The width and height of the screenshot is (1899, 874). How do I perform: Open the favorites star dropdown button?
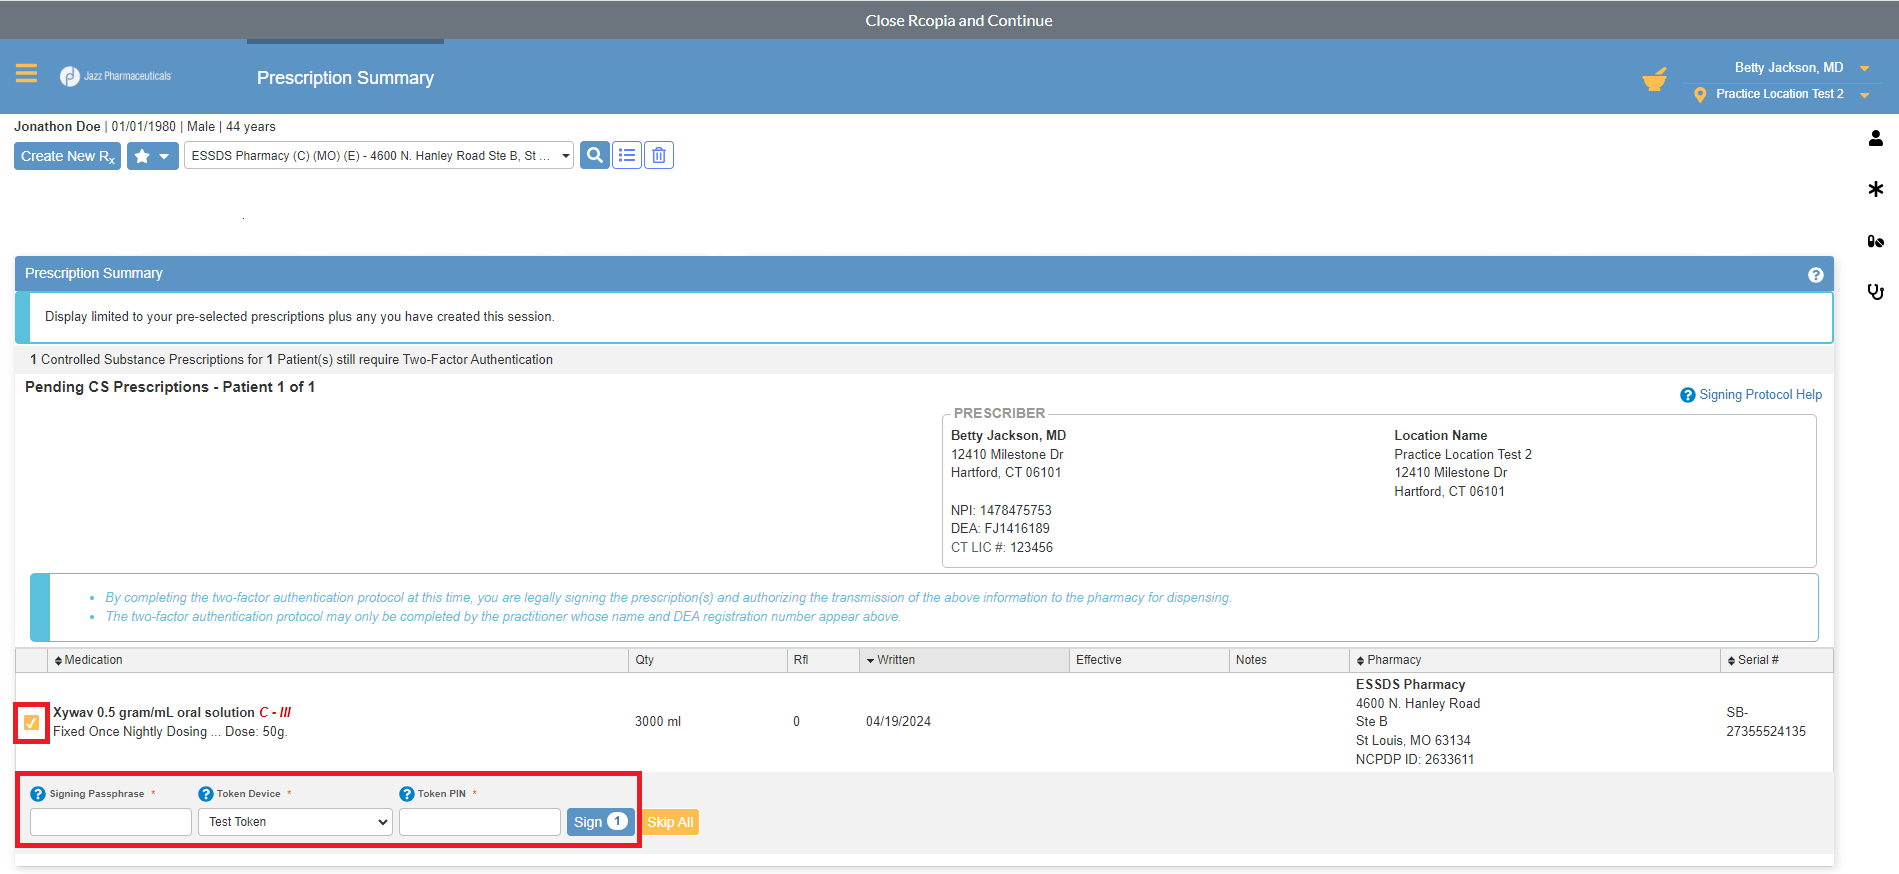(x=153, y=156)
